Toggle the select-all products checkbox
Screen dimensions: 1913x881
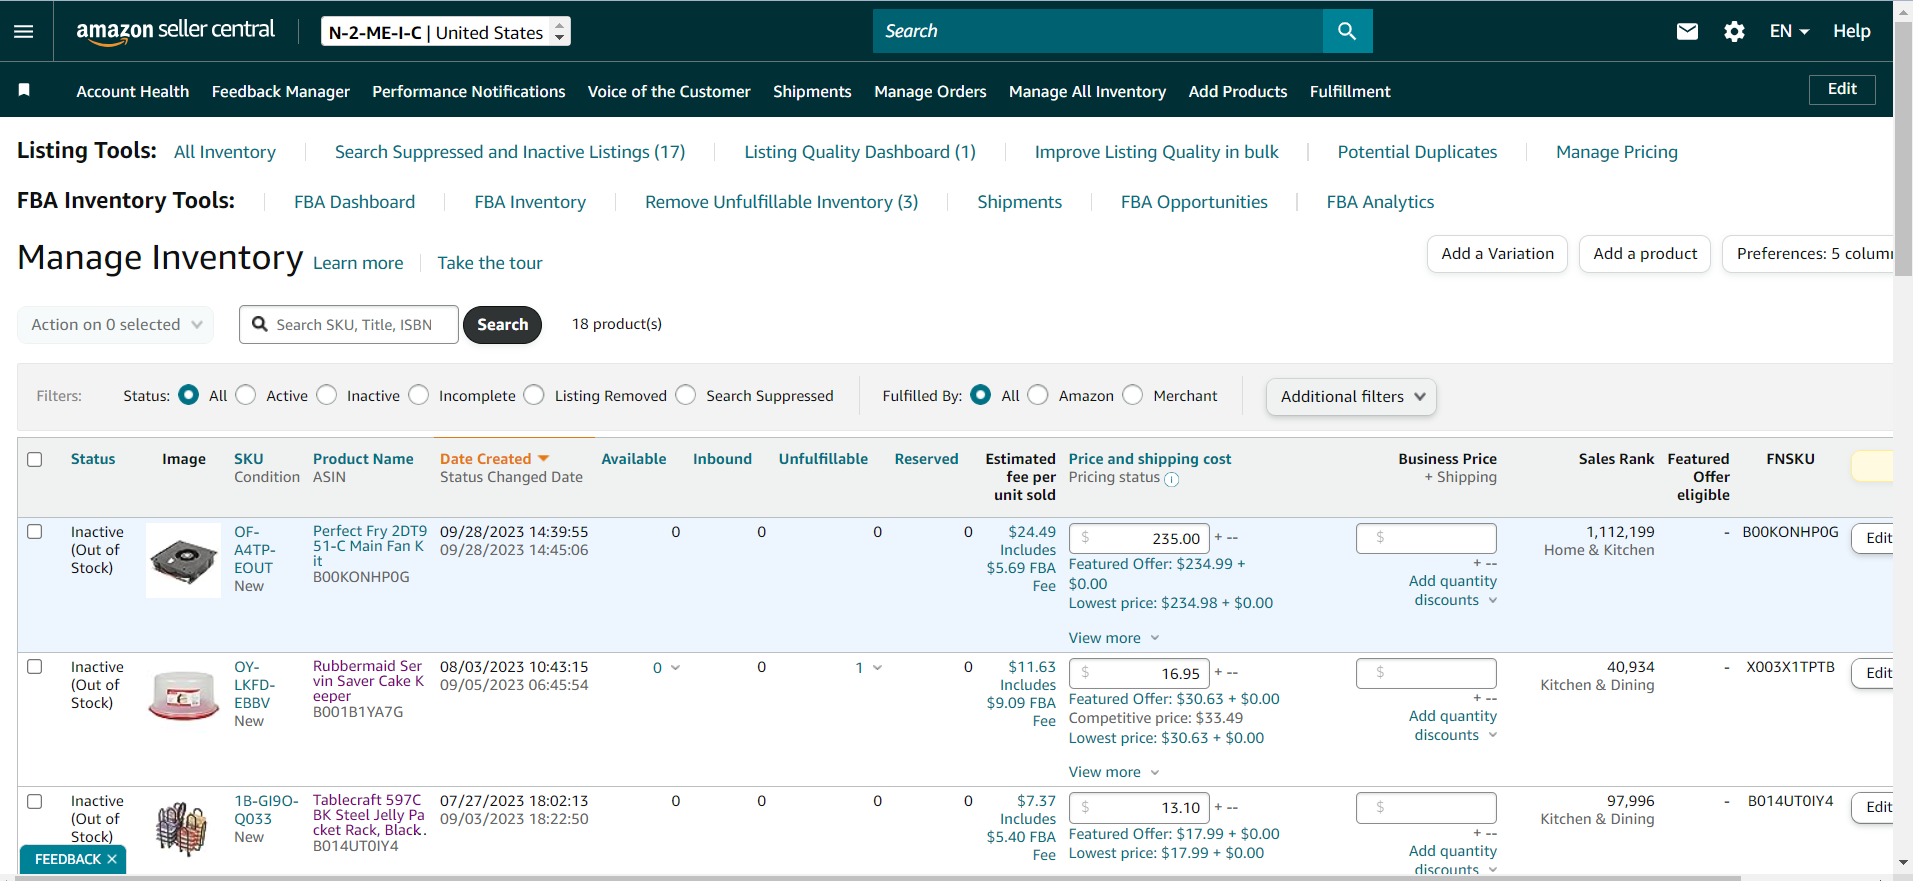pyautogui.click(x=35, y=459)
